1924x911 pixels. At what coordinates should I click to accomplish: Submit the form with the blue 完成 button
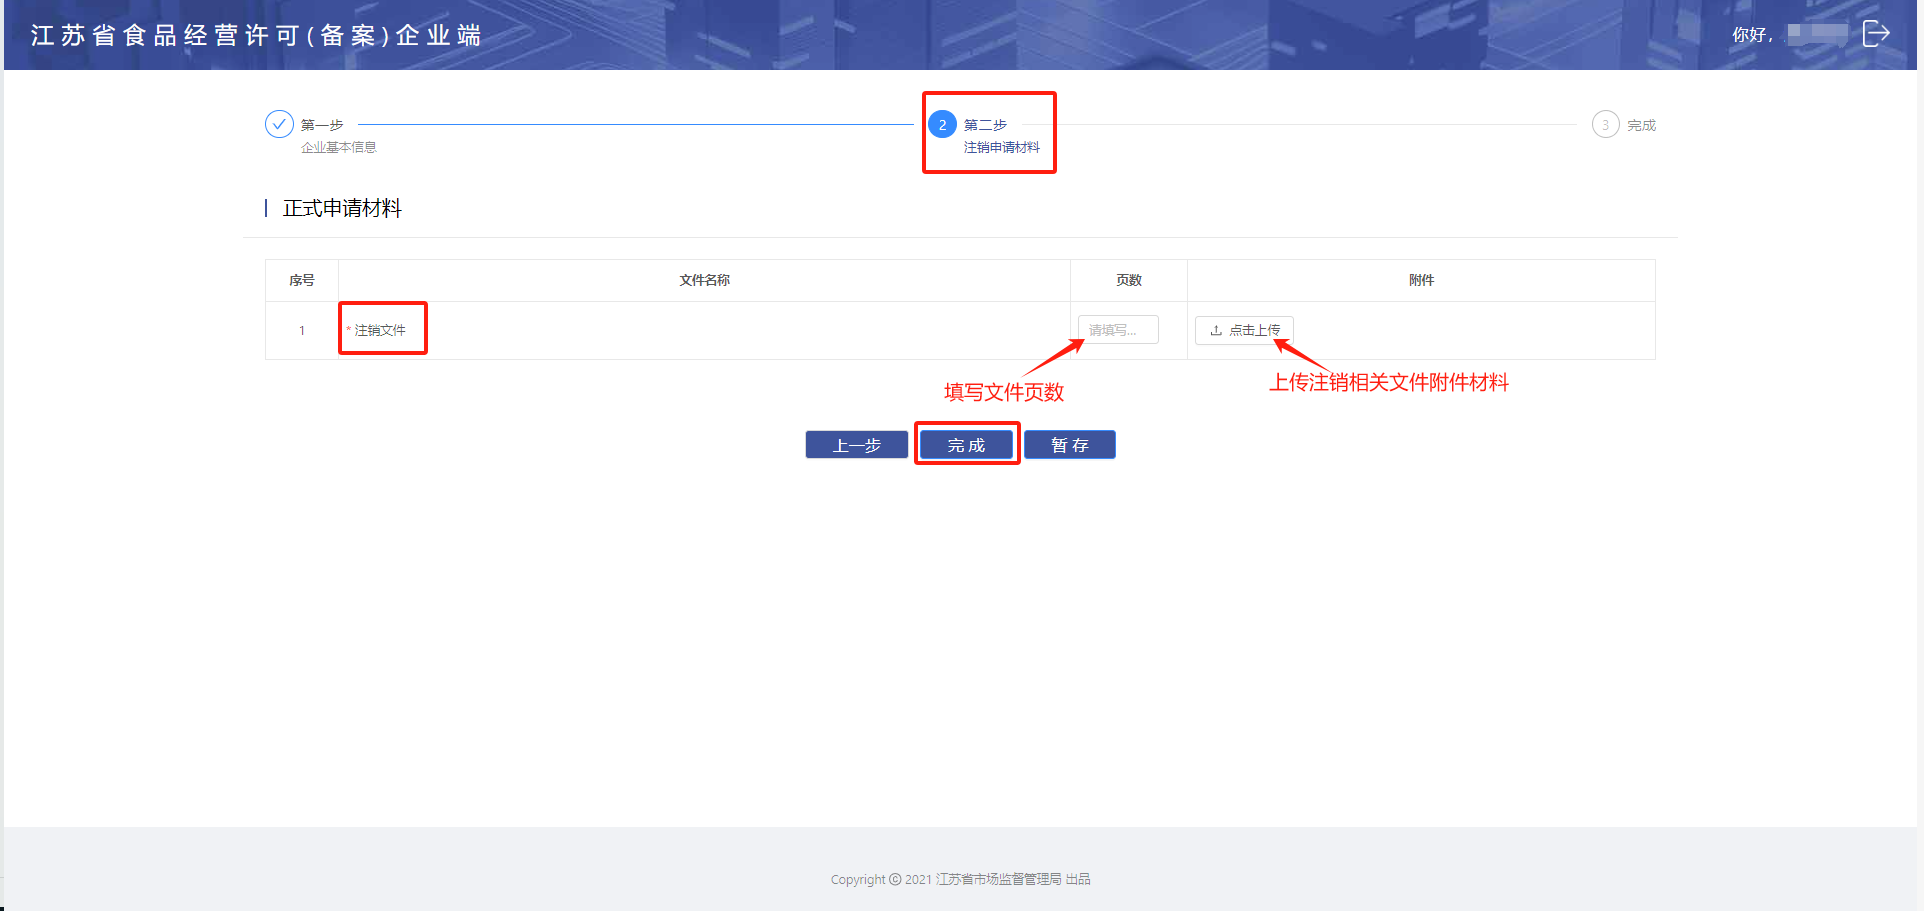click(966, 445)
